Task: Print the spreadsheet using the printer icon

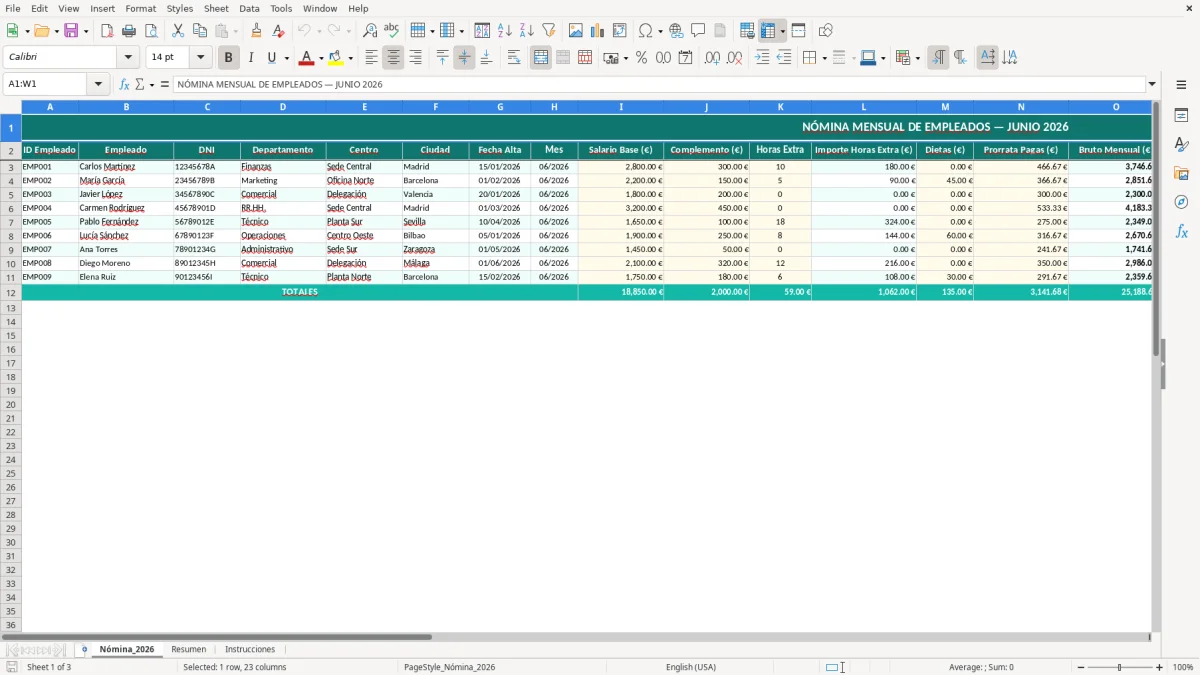Action: [129, 31]
